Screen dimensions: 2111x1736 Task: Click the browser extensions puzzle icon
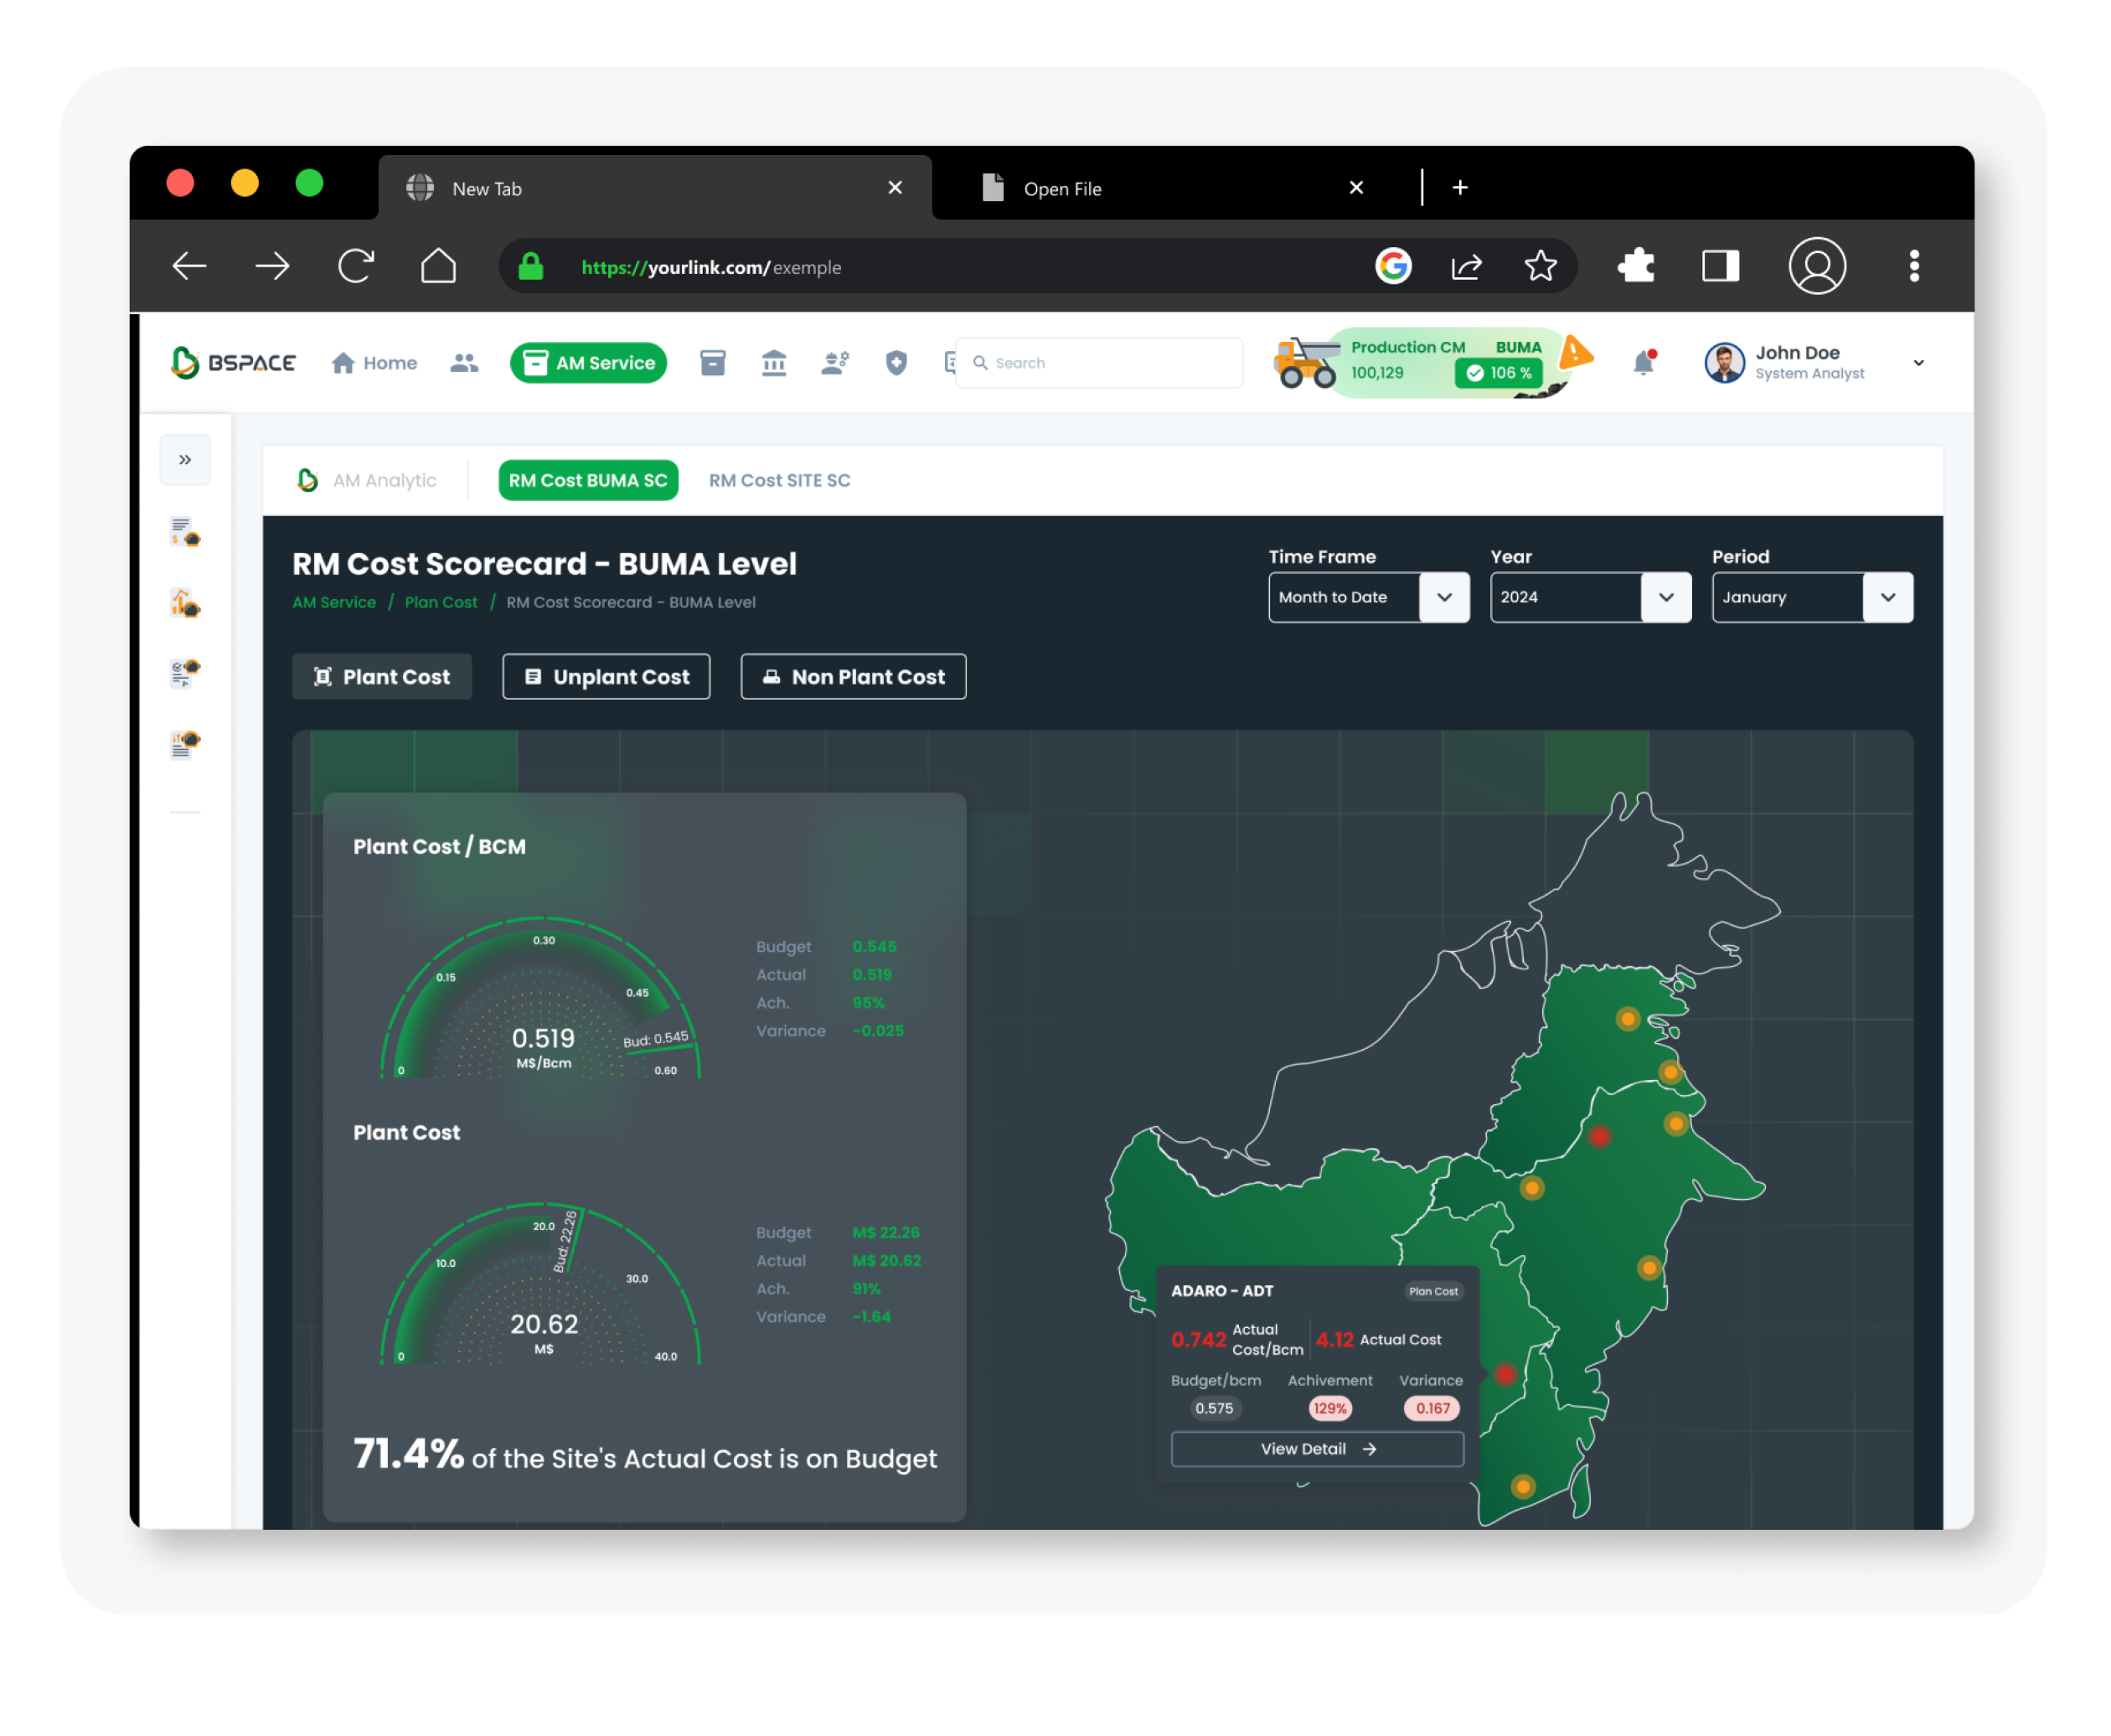pos(1636,266)
